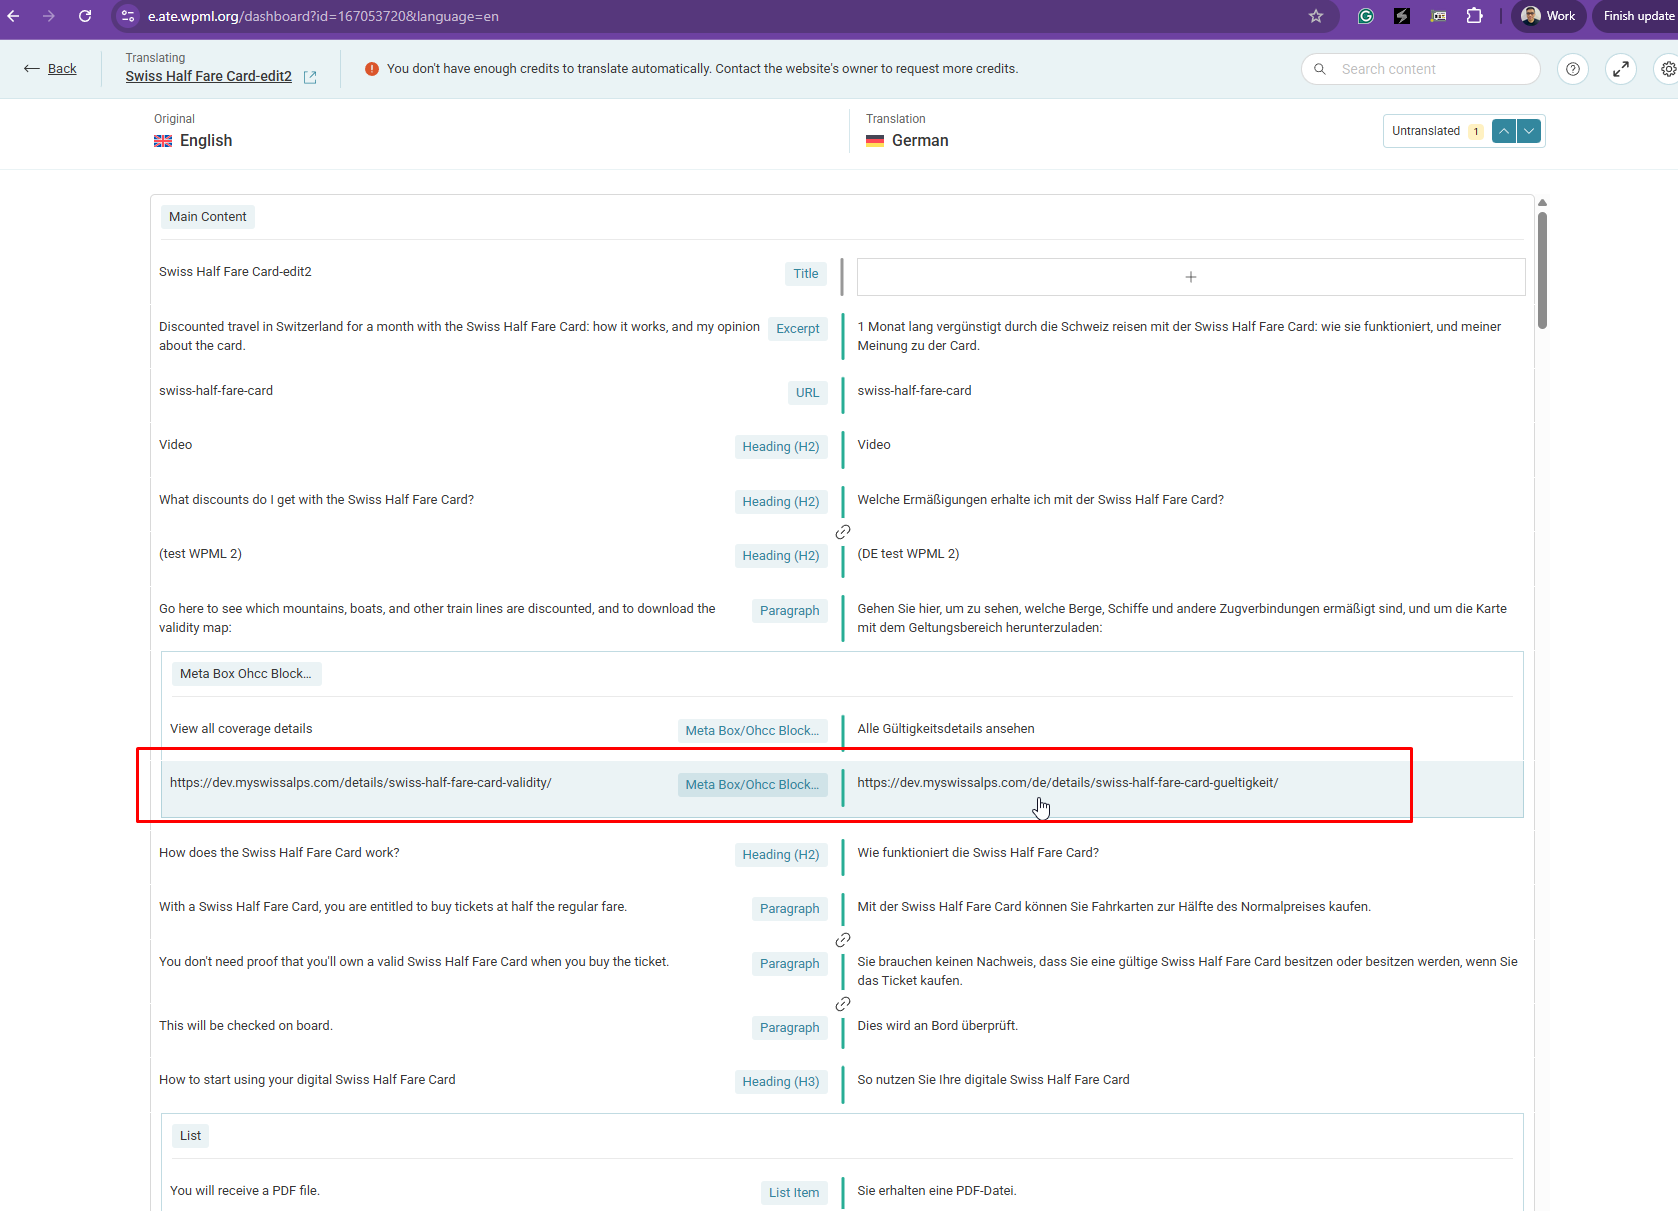Screen dimensions: 1678x1211
Task: Click the Heading (H2) tag in the Video row
Action: click(x=781, y=447)
